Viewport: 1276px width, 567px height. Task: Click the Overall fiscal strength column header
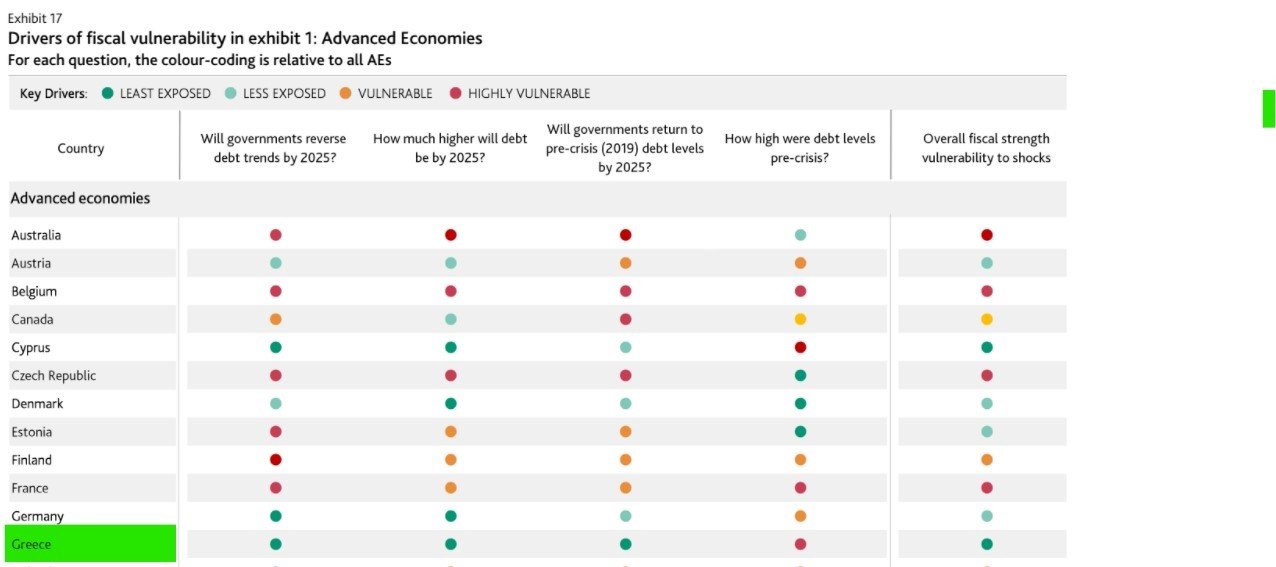click(986, 148)
